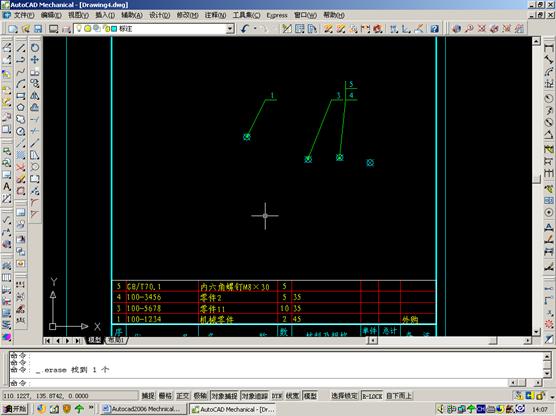The height and width of the screenshot is (416, 556).
Task: Toggle 线宽 lineweight display in status bar
Action: tap(293, 396)
